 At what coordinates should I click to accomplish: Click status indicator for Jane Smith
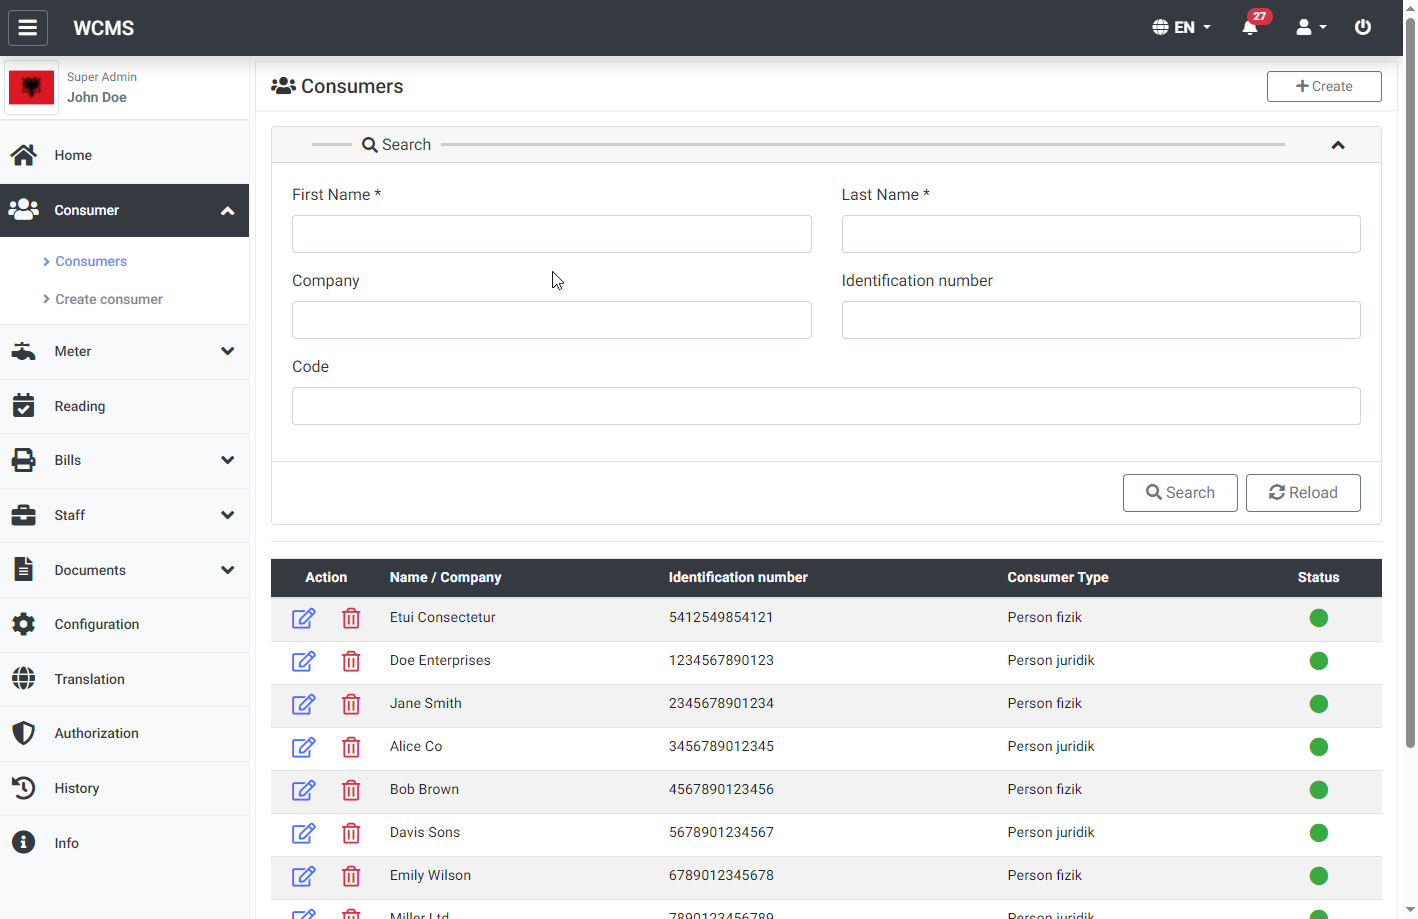point(1319,704)
